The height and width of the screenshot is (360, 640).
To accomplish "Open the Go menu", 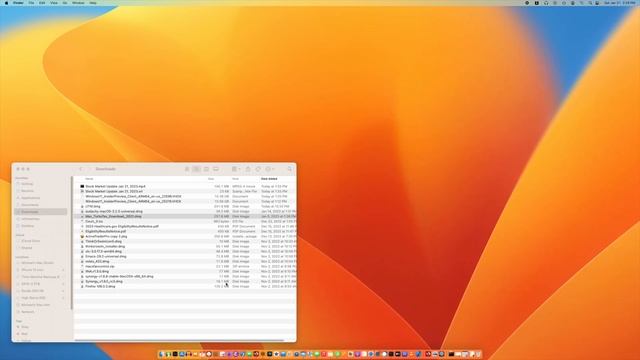I will pos(65,3).
